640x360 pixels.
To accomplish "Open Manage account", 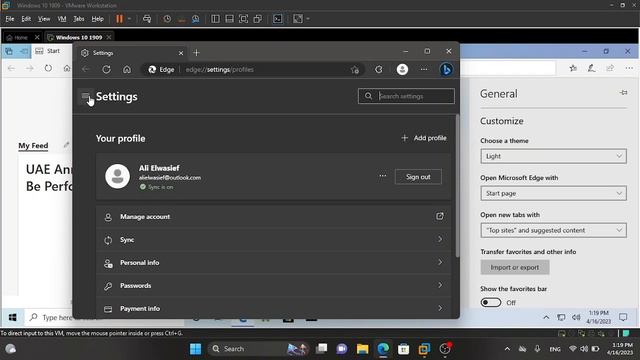I will [x=273, y=217].
